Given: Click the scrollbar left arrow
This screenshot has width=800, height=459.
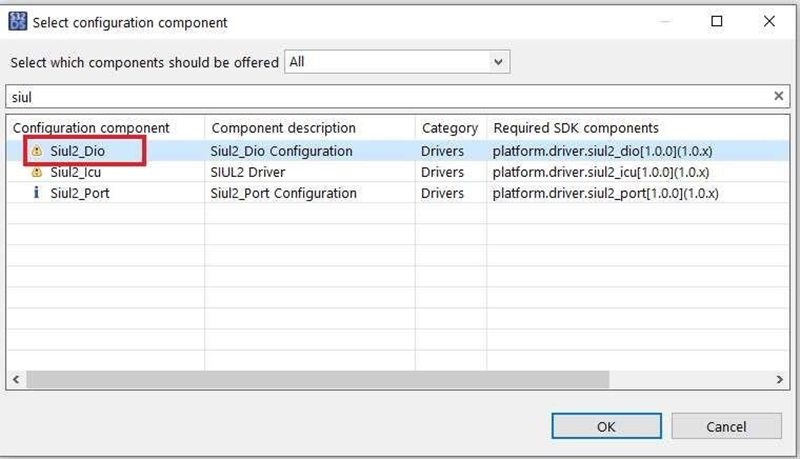Looking at the screenshot, I should pyautogui.click(x=16, y=380).
